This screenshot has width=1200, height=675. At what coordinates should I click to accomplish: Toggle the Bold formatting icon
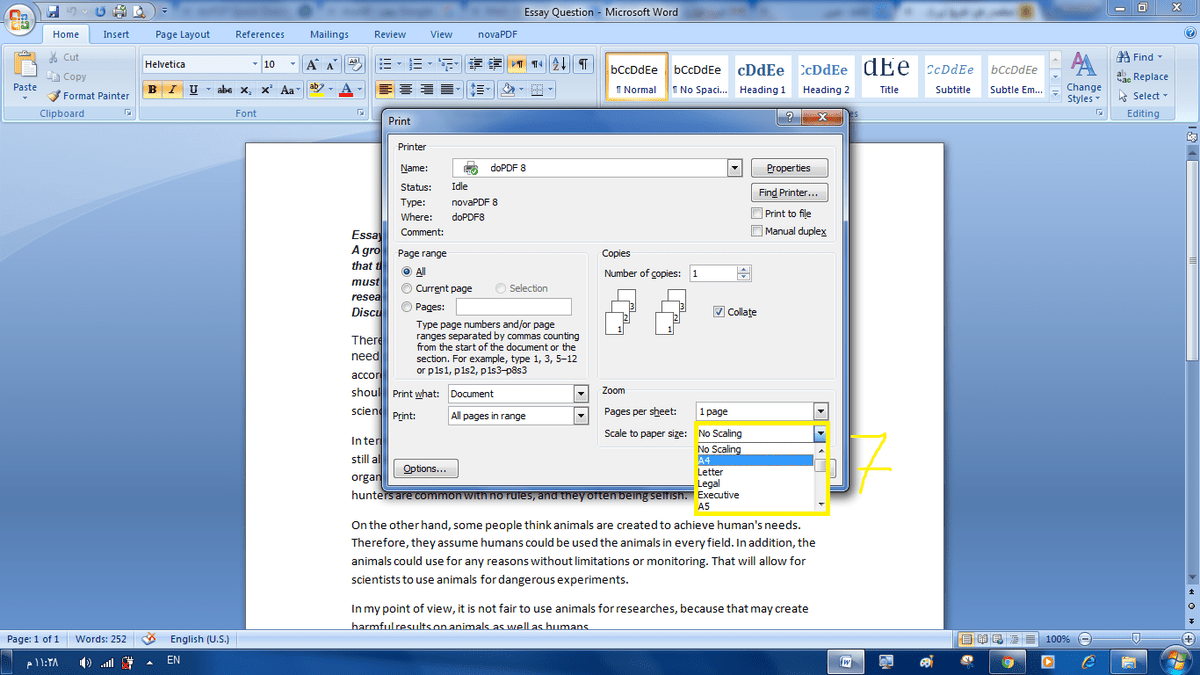(152, 90)
